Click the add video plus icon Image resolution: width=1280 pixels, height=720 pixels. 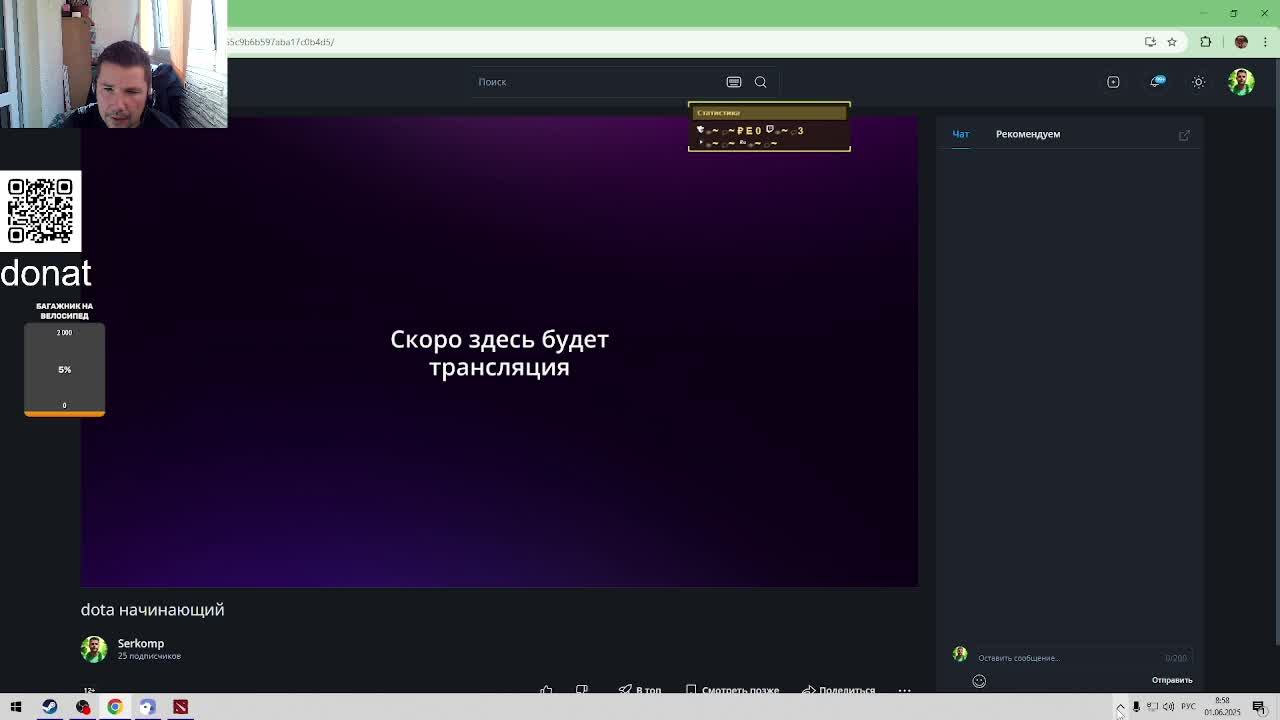coord(1113,82)
